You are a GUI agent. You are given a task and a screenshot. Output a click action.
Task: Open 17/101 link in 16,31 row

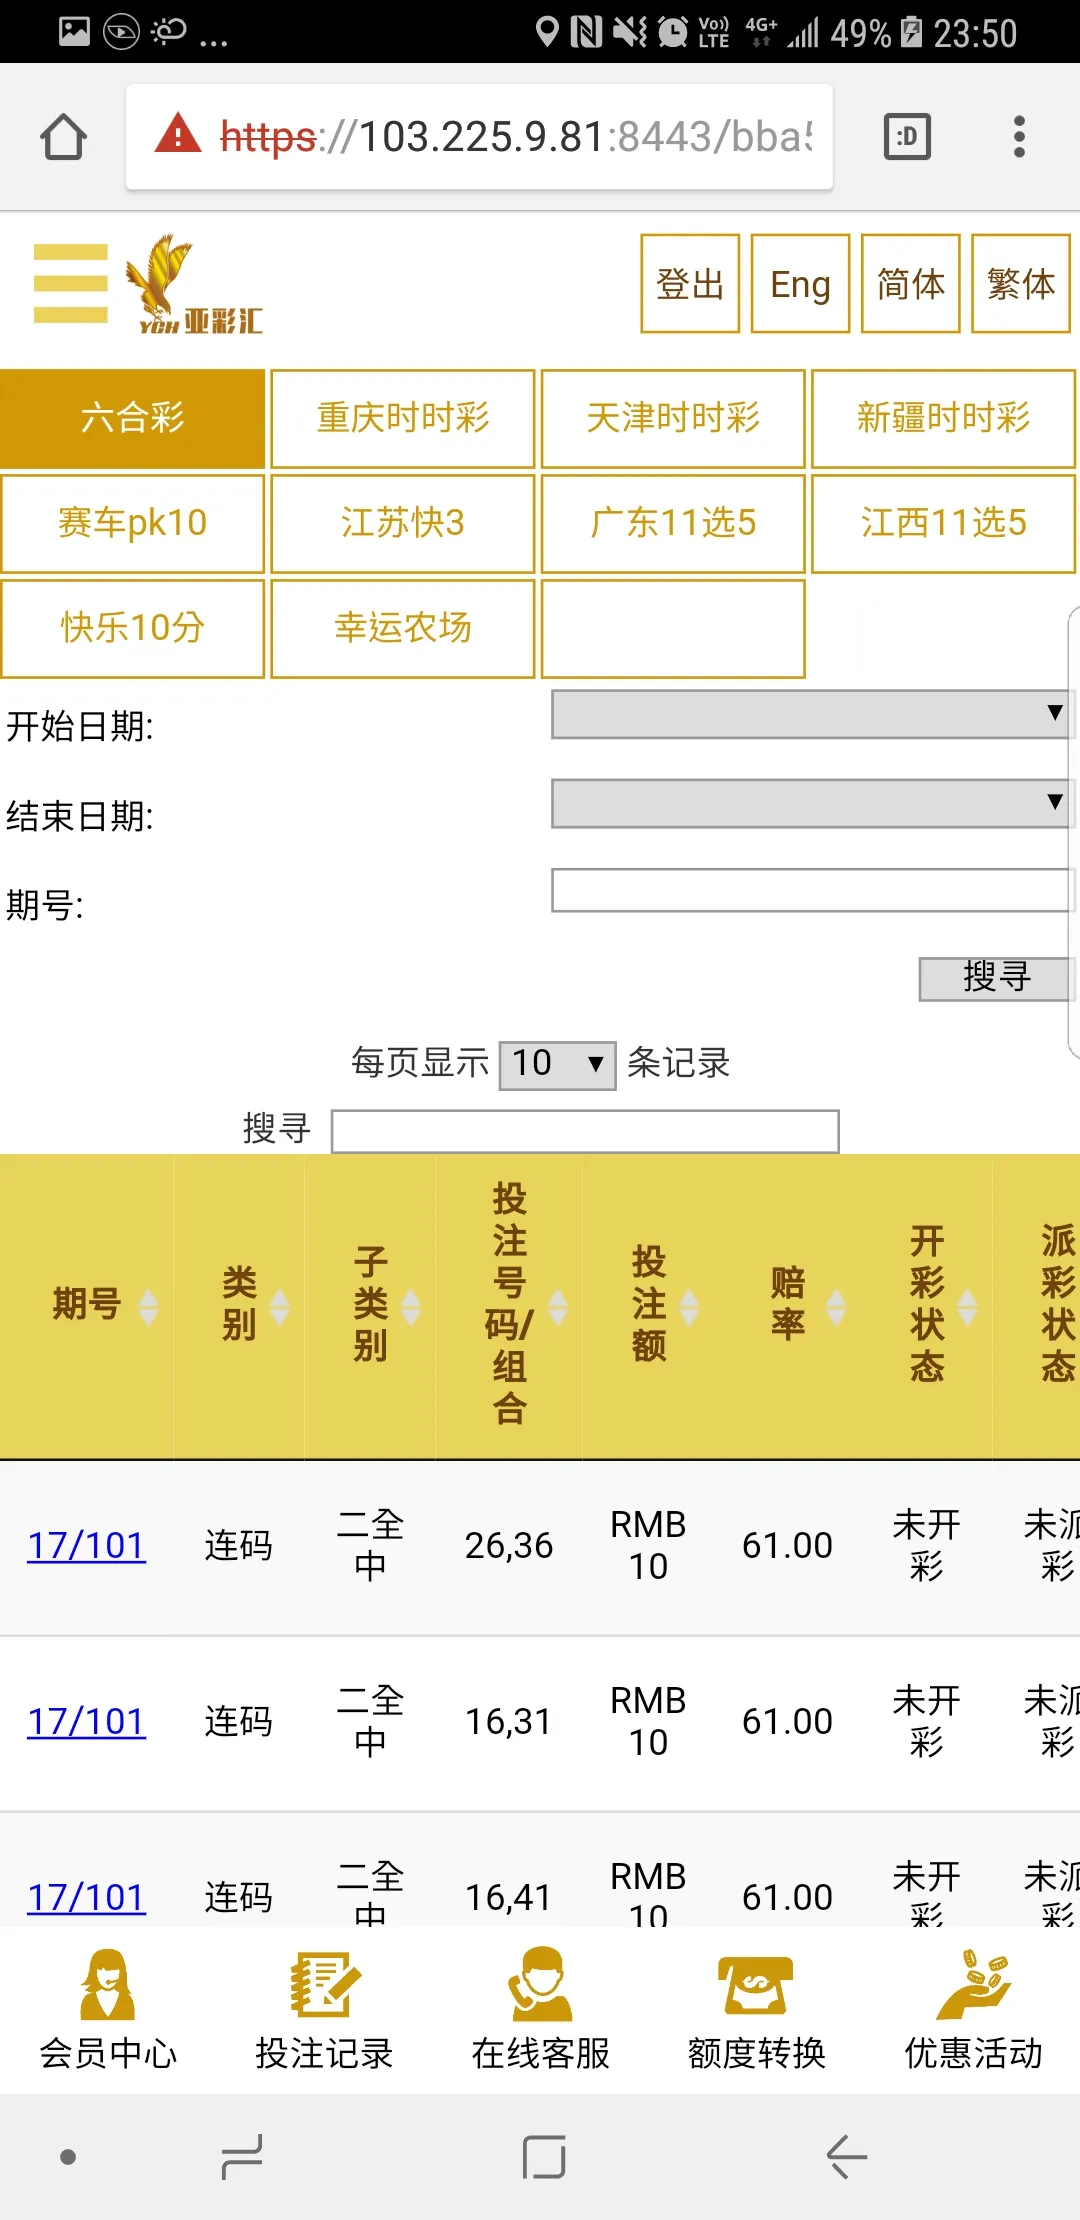tap(86, 1722)
